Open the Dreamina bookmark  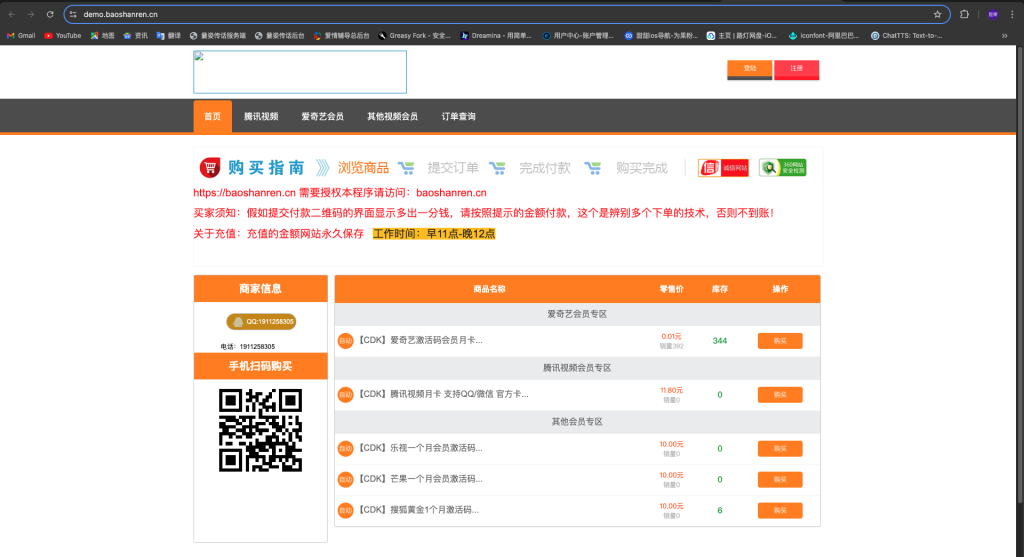click(496, 36)
